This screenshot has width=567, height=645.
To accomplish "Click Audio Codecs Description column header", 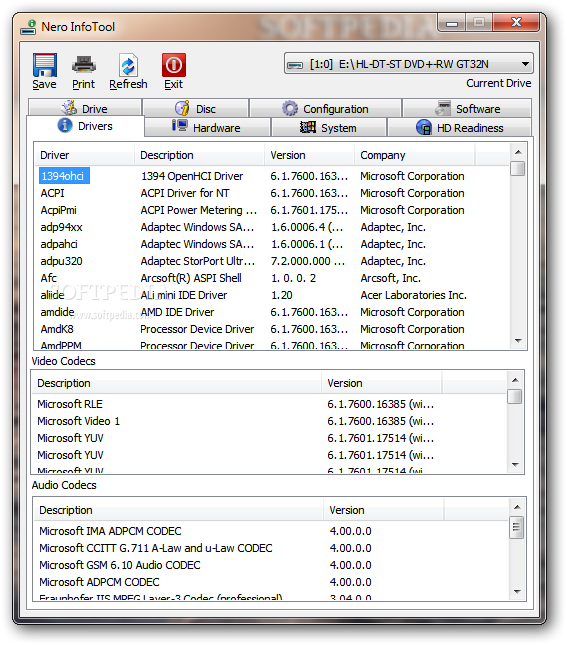I will (179, 510).
